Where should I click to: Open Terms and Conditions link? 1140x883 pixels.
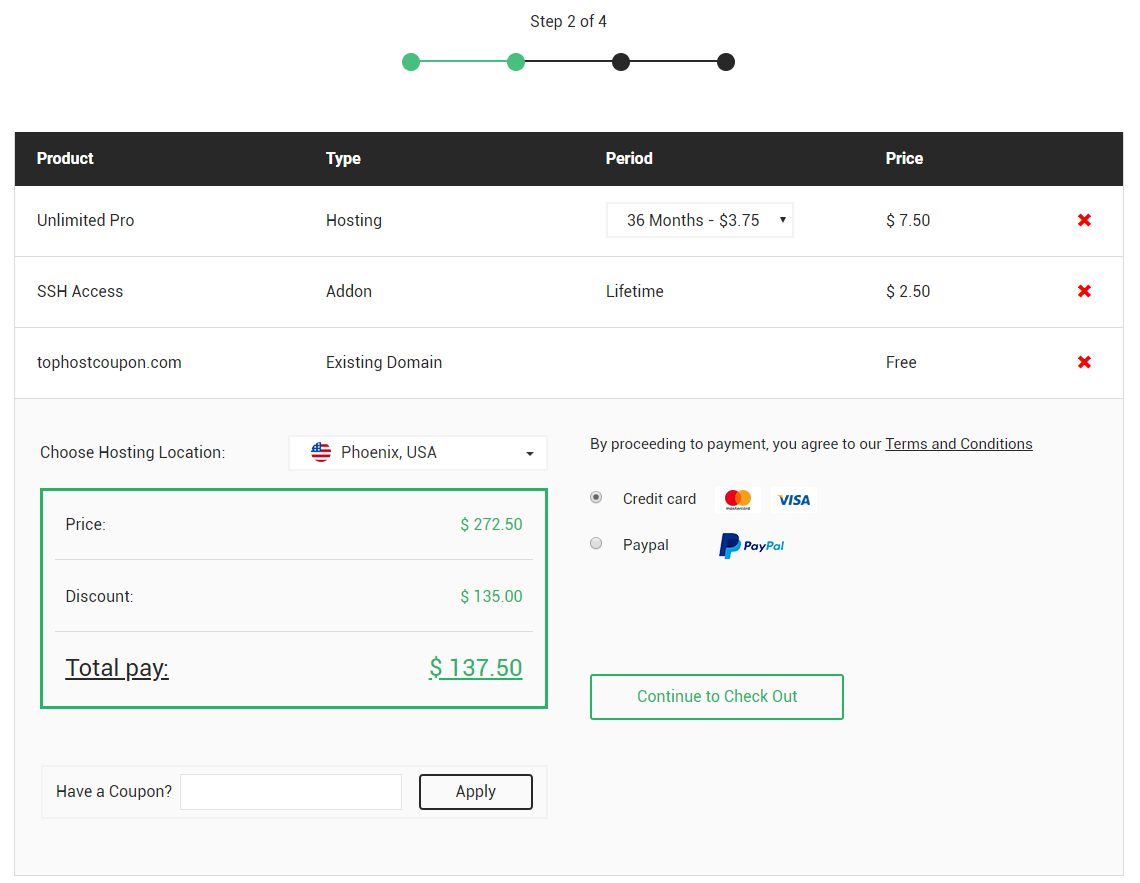[x=958, y=444]
